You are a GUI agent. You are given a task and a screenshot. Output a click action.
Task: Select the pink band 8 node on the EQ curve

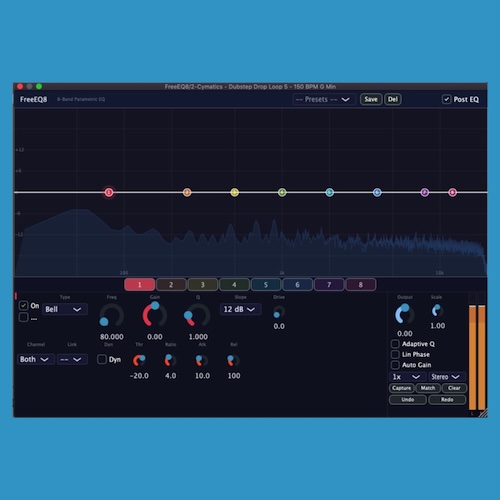452,192
